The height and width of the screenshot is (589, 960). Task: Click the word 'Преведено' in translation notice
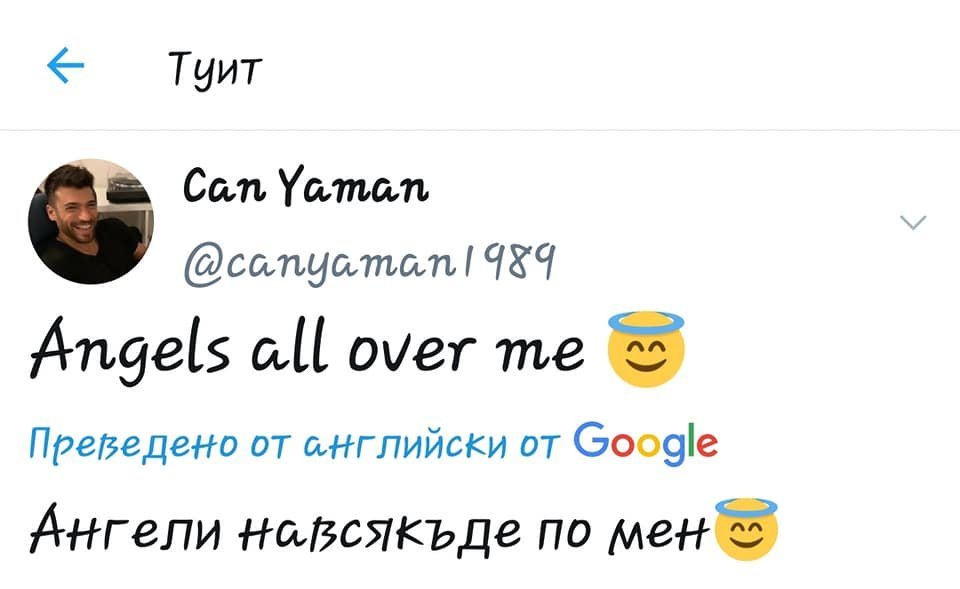[133, 445]
